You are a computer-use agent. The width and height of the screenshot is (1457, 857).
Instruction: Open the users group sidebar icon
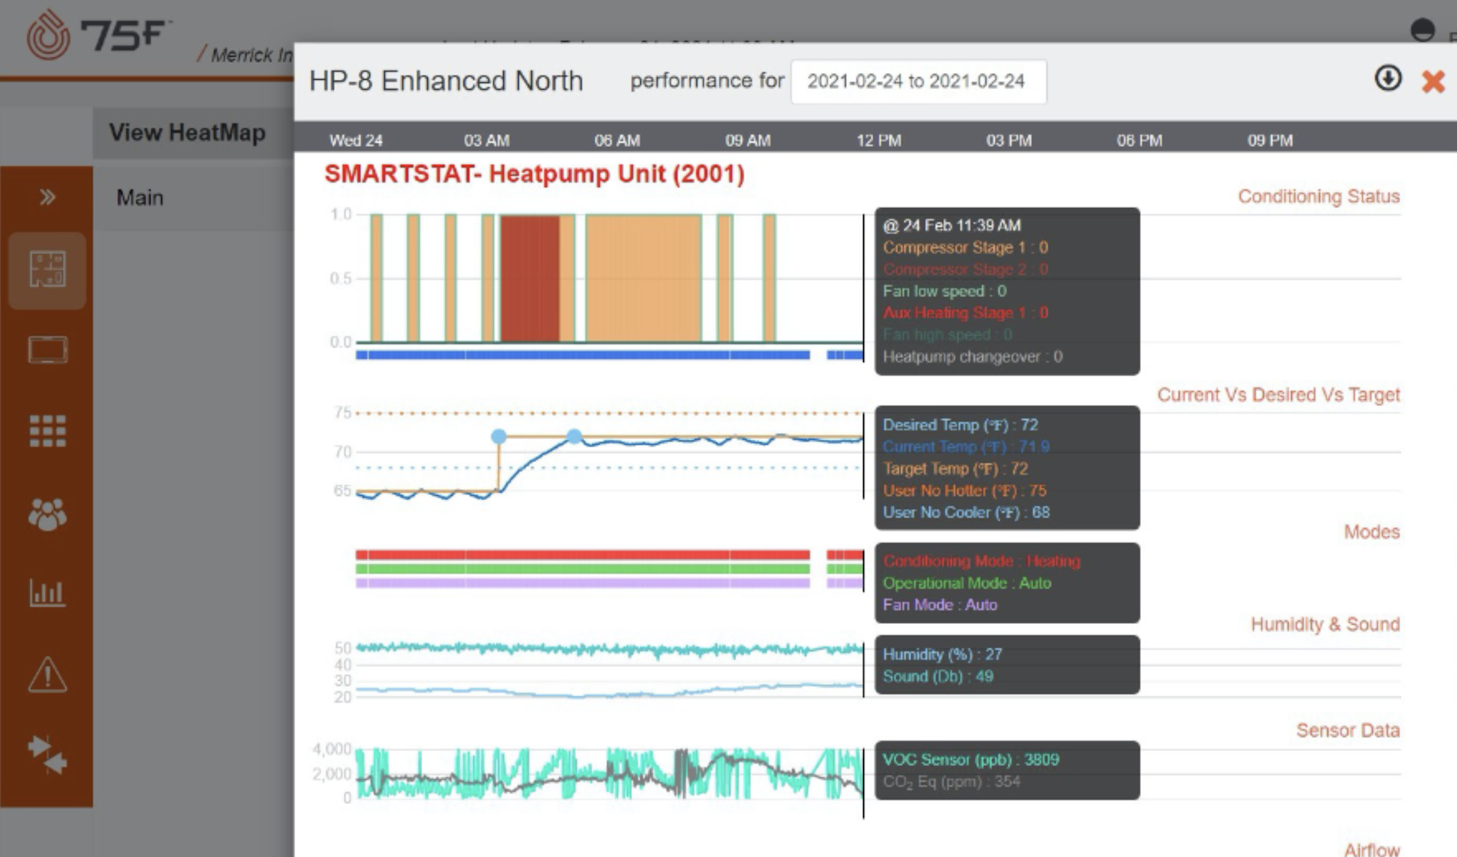point(47,513)
